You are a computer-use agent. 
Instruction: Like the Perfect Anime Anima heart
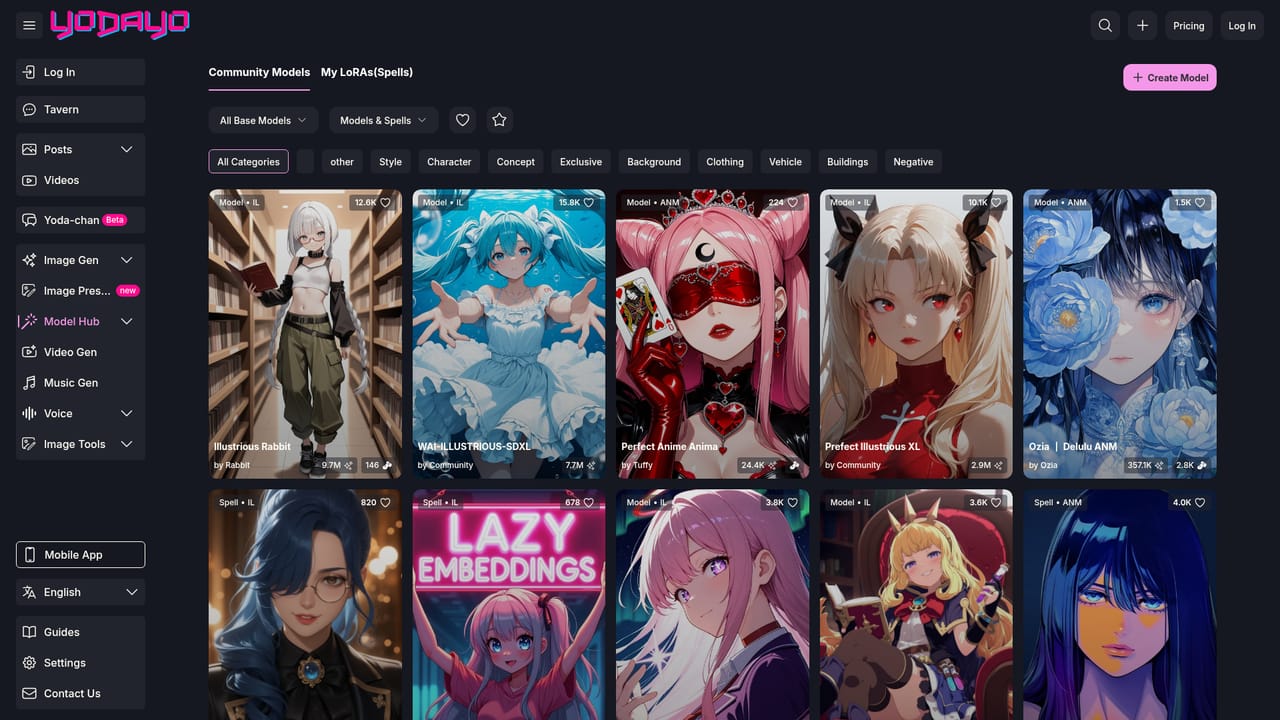pyautogui.click(x=793, y=202)
